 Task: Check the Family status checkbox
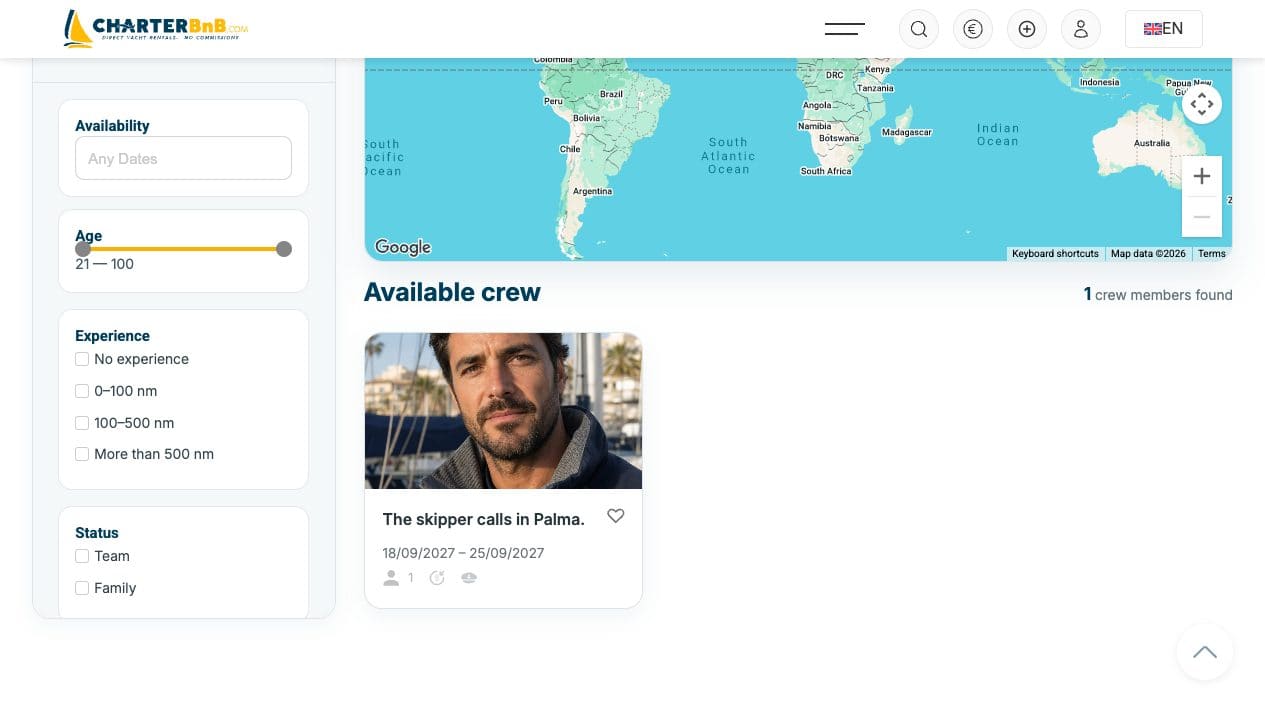82,588
